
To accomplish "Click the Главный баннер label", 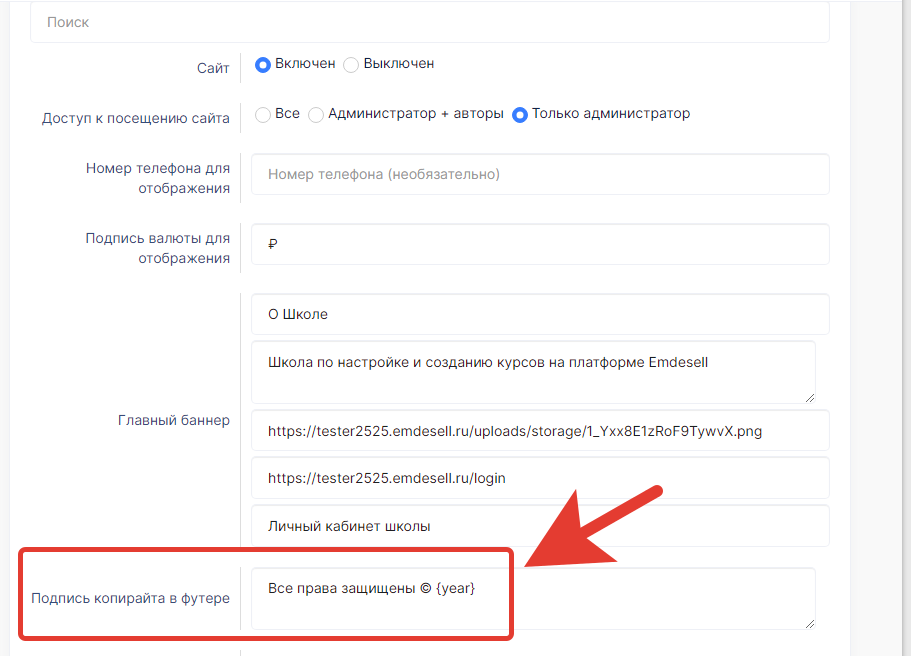I will coord(174,420).
